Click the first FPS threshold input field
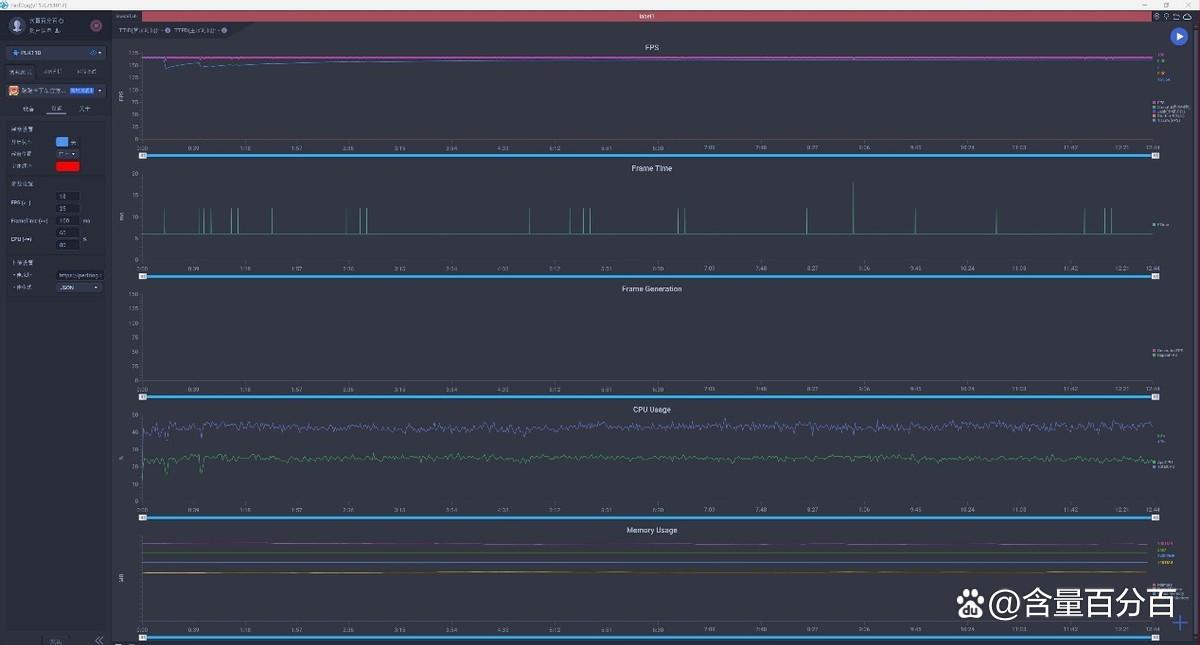This screenshot has height=645, width=1200. [x=68, y=196]
